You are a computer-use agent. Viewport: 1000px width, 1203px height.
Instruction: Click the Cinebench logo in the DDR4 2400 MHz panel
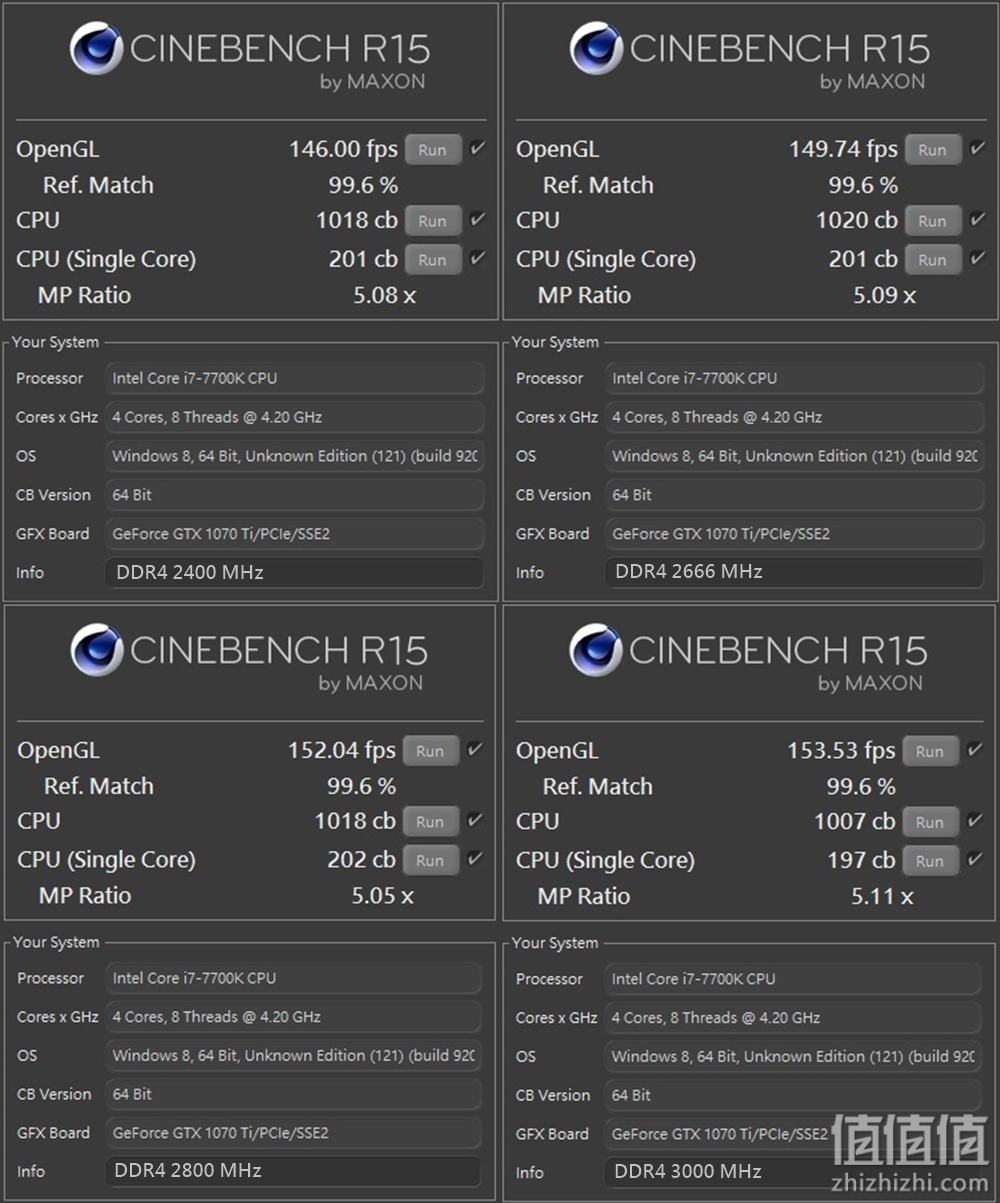point(96,50)
